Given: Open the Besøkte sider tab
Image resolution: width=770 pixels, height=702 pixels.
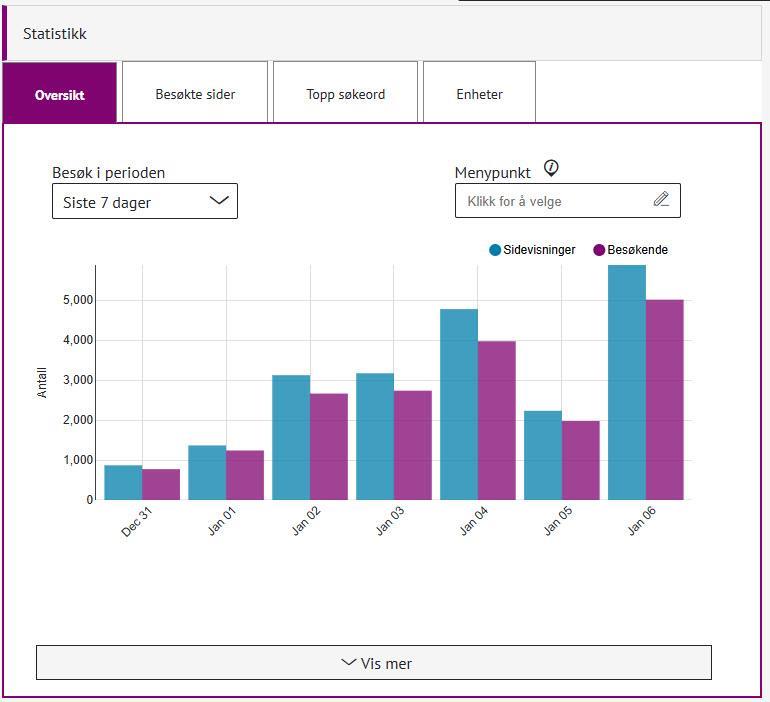Looking at the screenshot, I should 195,94.
